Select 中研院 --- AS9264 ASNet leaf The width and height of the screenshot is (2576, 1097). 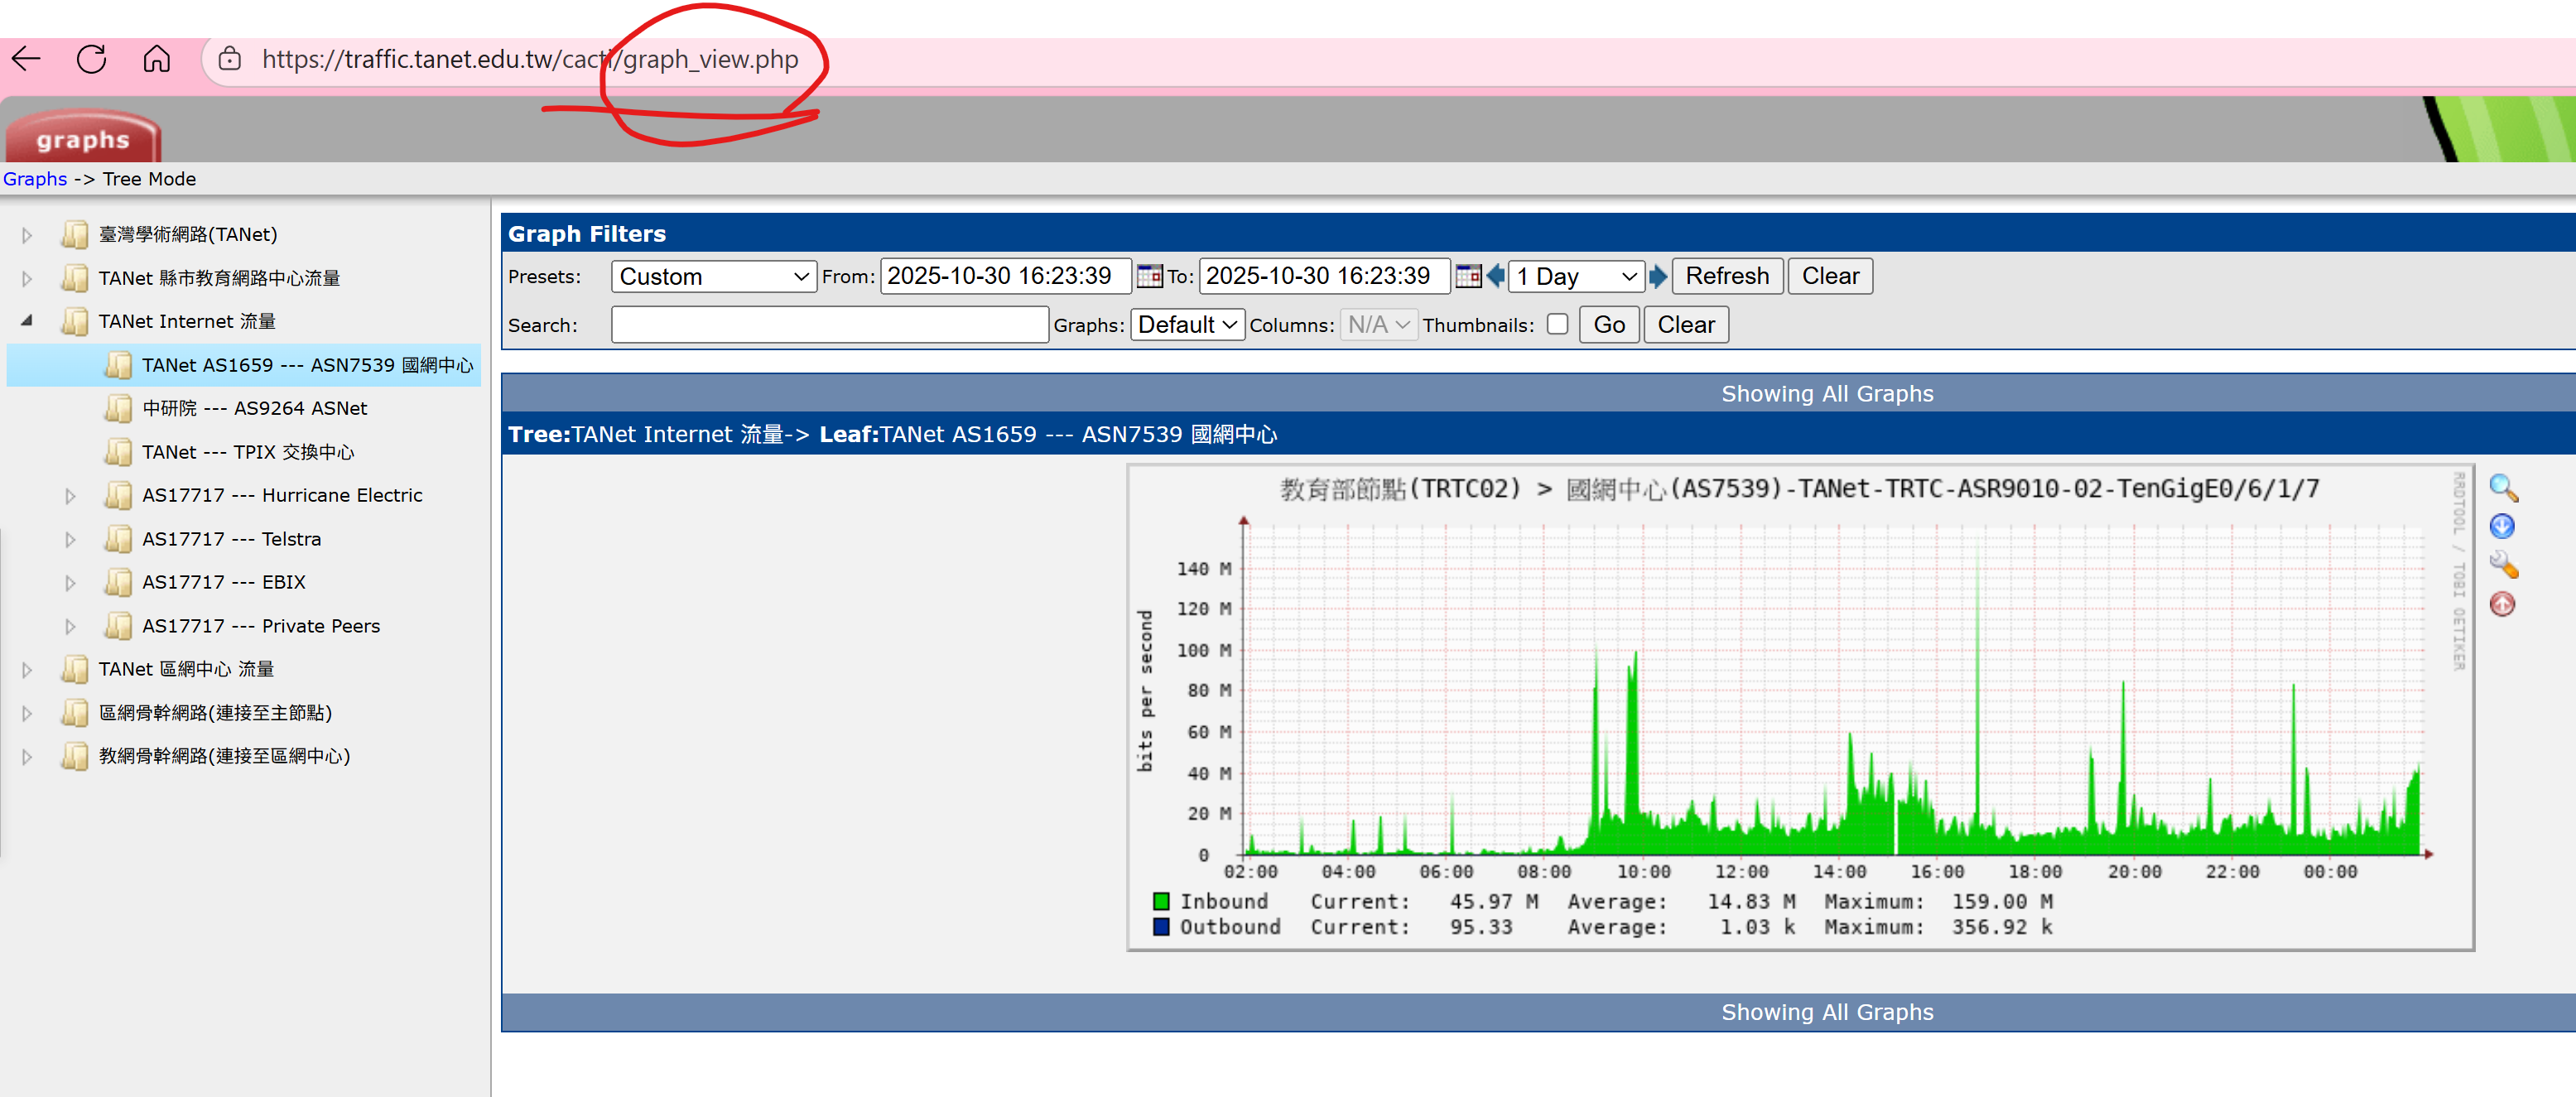pyautogui.click(x=254, y=408)
